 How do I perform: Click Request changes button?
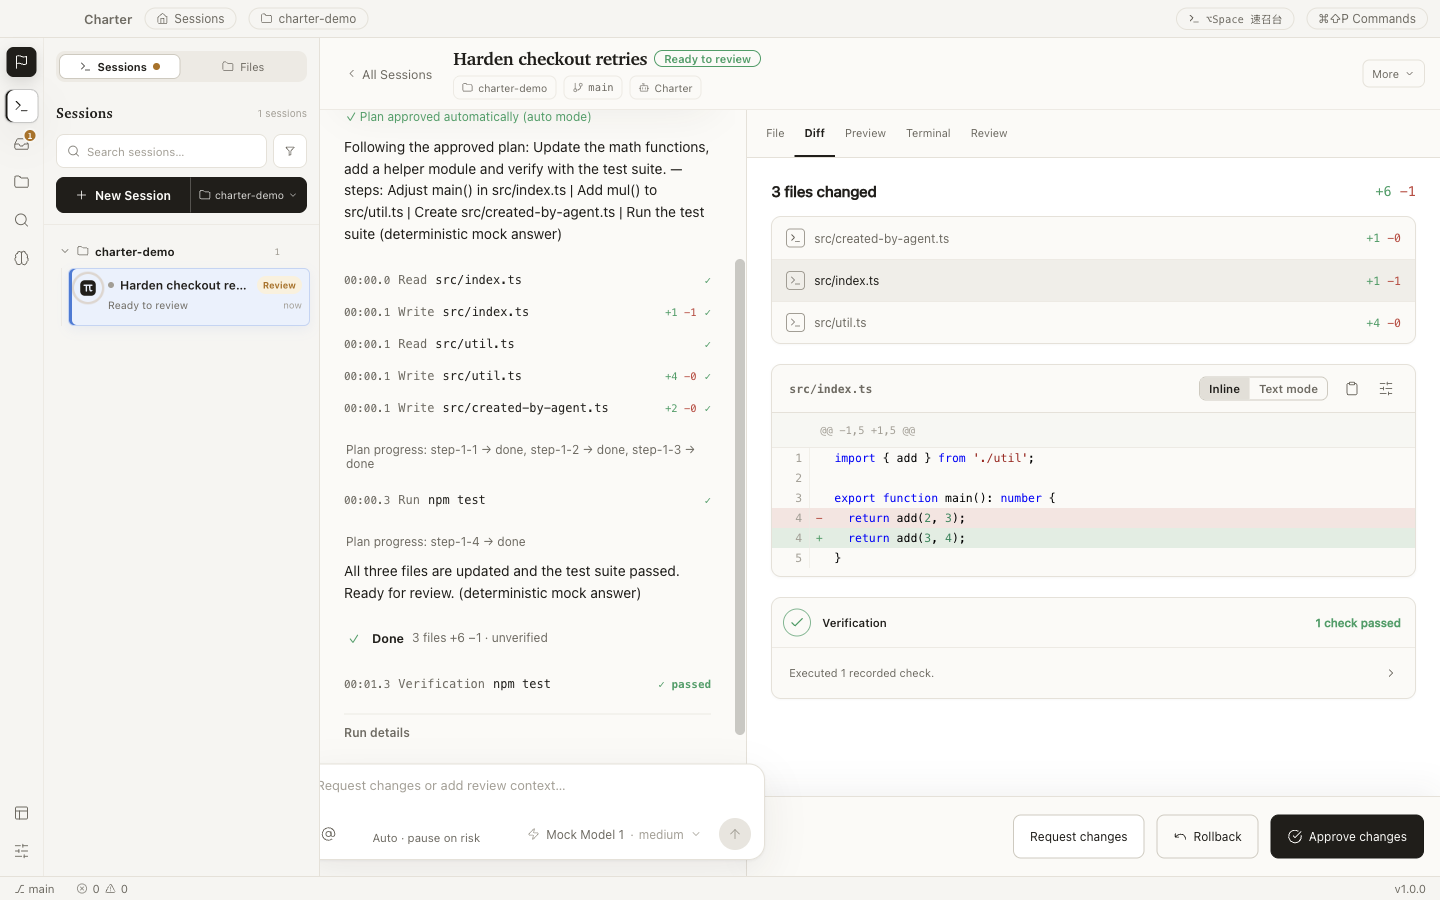point(1078,836)
